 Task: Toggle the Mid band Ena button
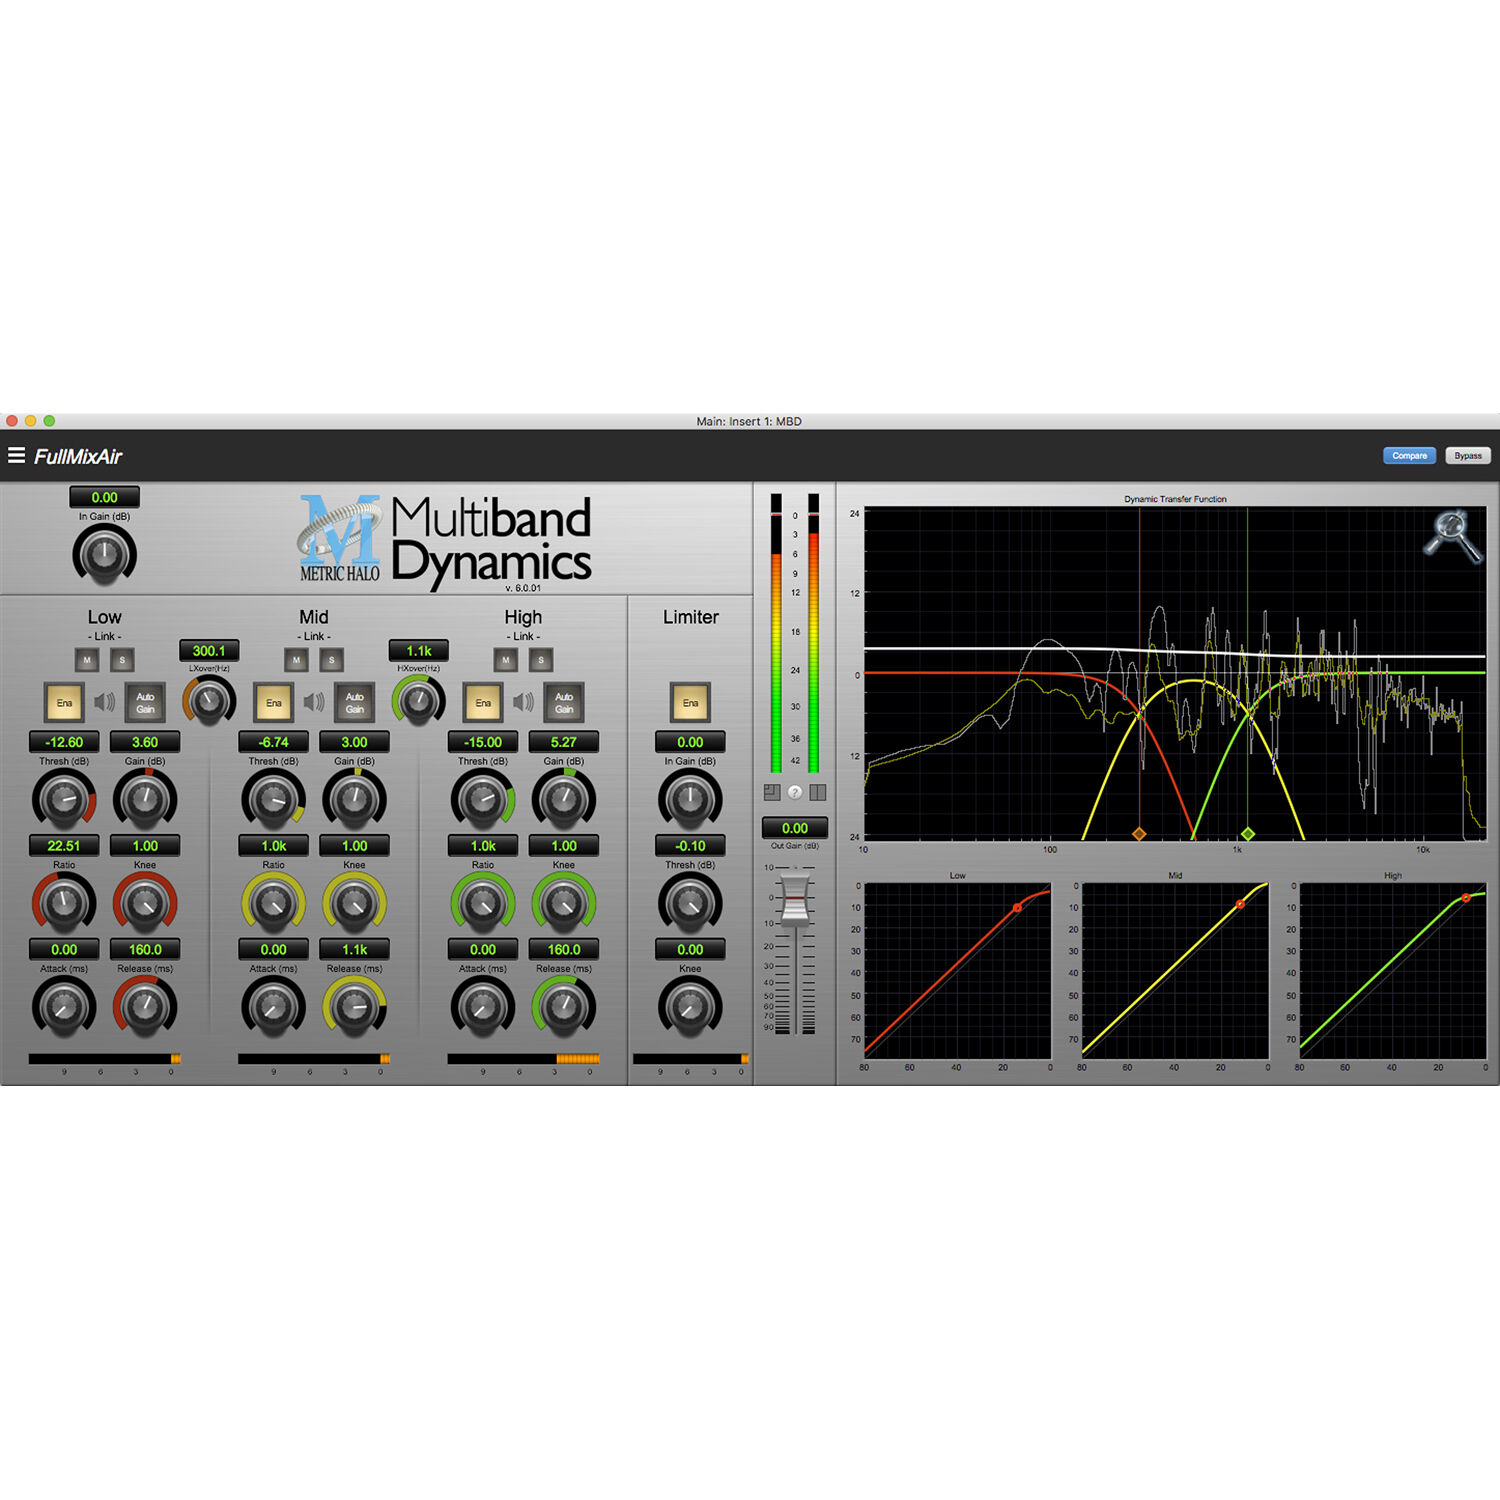point(274,702)
